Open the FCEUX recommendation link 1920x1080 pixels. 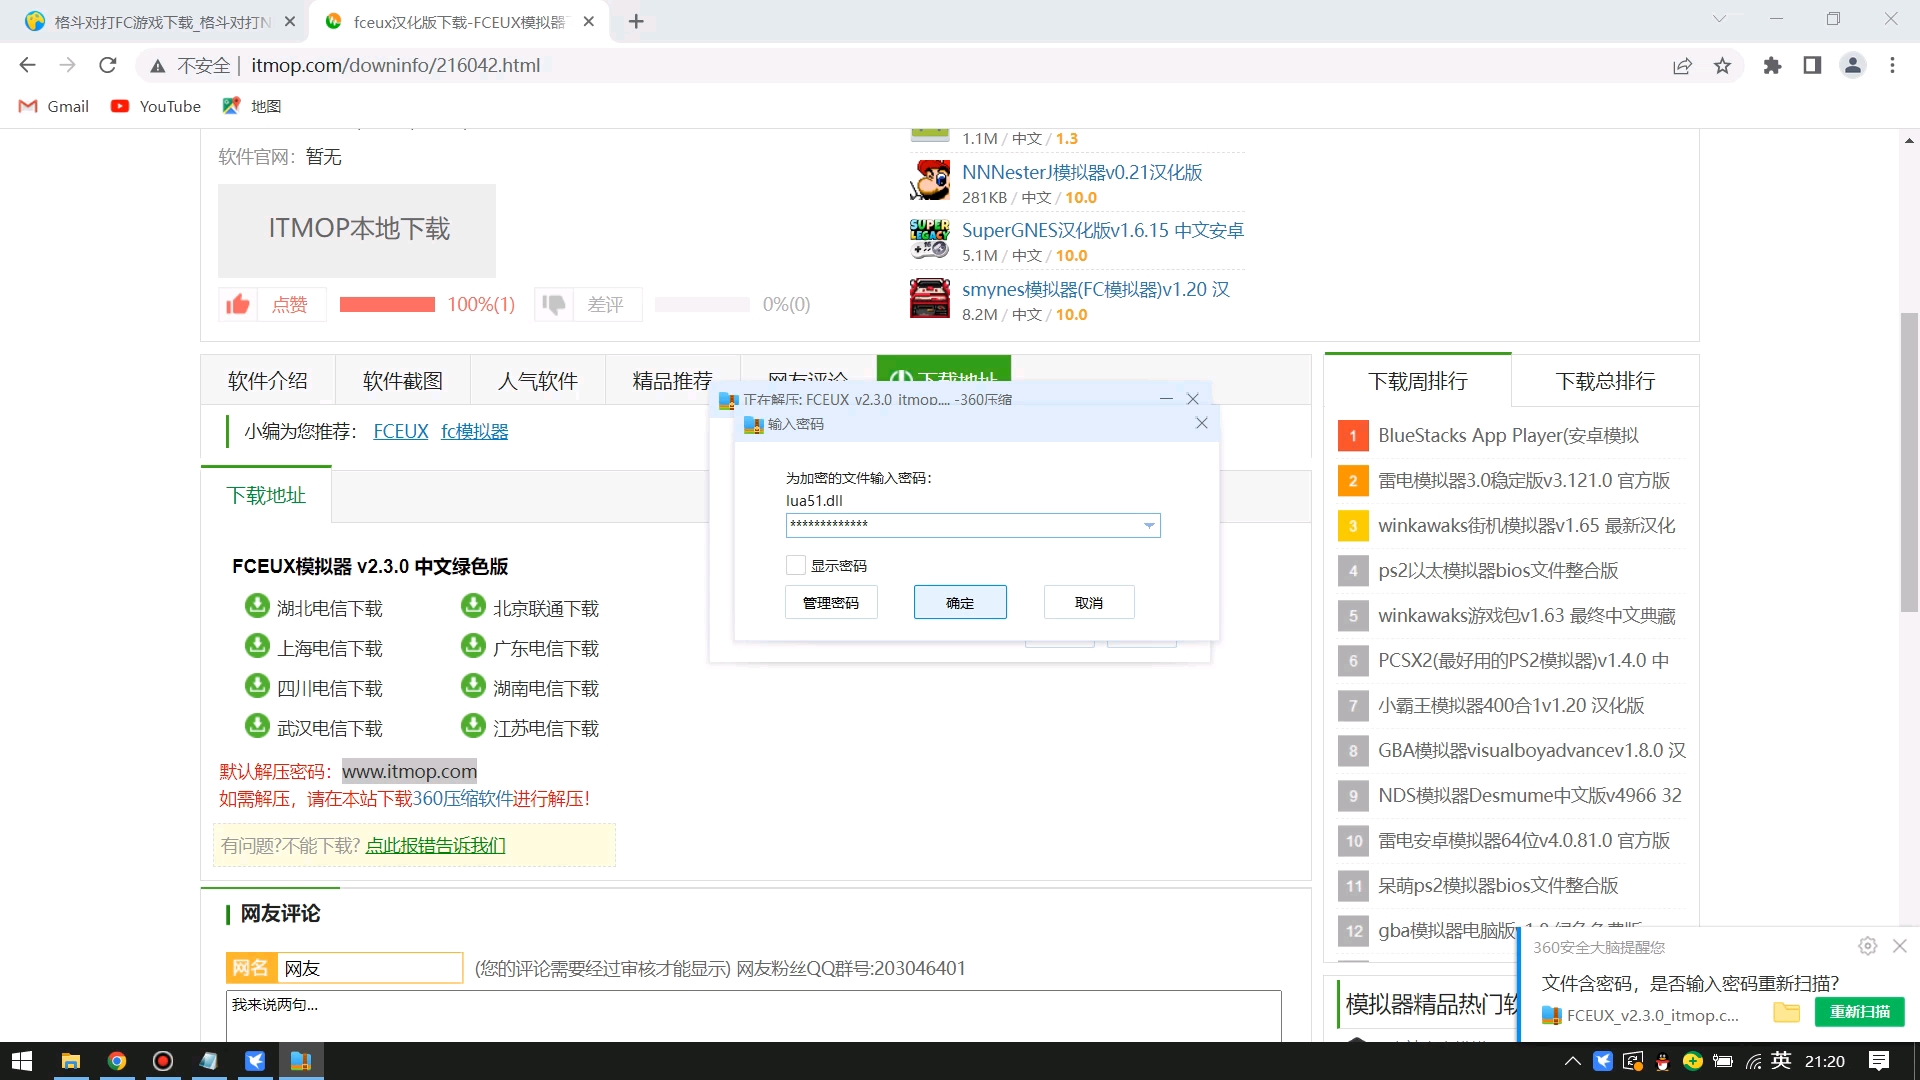pos(401,431)
